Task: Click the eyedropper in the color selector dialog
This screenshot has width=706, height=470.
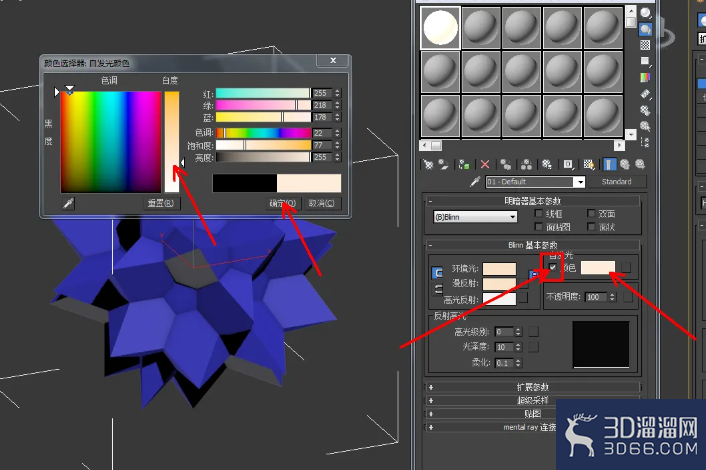Action: coord(68,203)
